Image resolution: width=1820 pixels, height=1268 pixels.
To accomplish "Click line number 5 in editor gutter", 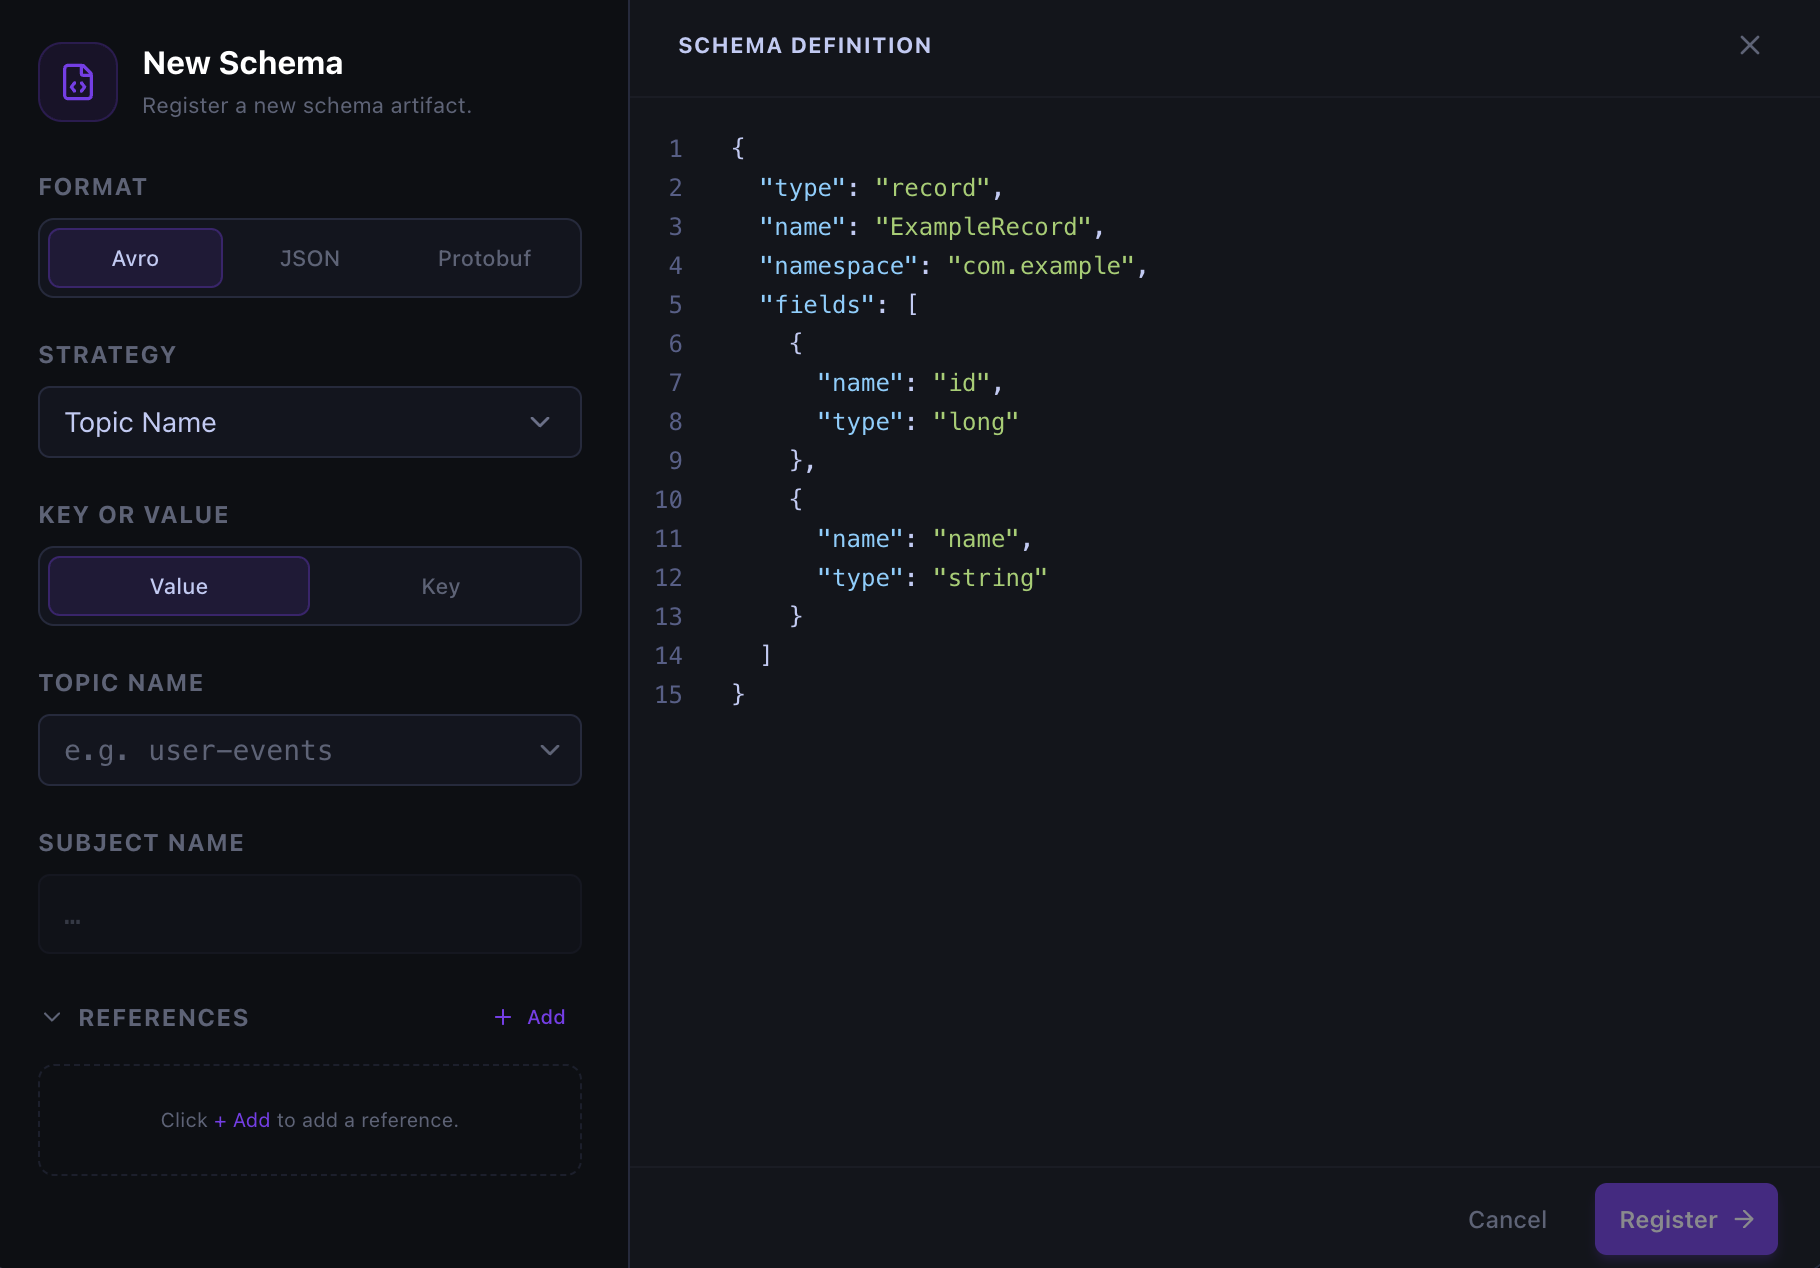I will (x=676, y=305).
